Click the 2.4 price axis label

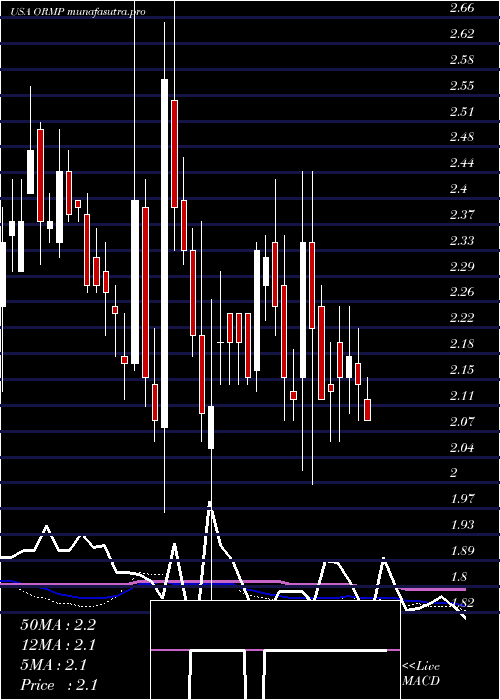[459, 189]
